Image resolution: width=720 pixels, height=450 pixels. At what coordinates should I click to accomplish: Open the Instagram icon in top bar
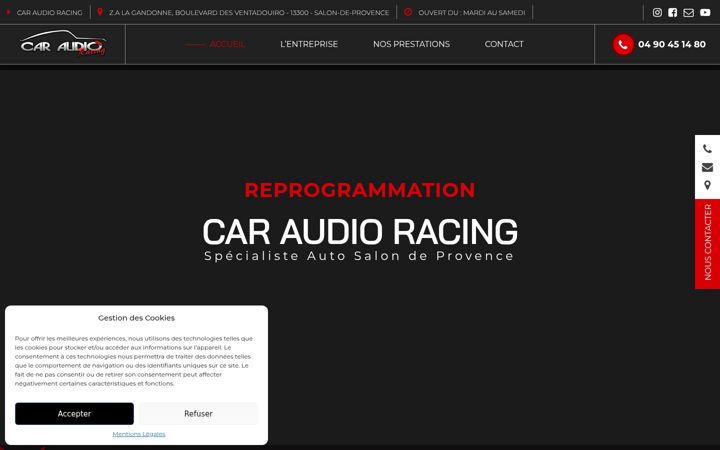click(x=657, y=12)
